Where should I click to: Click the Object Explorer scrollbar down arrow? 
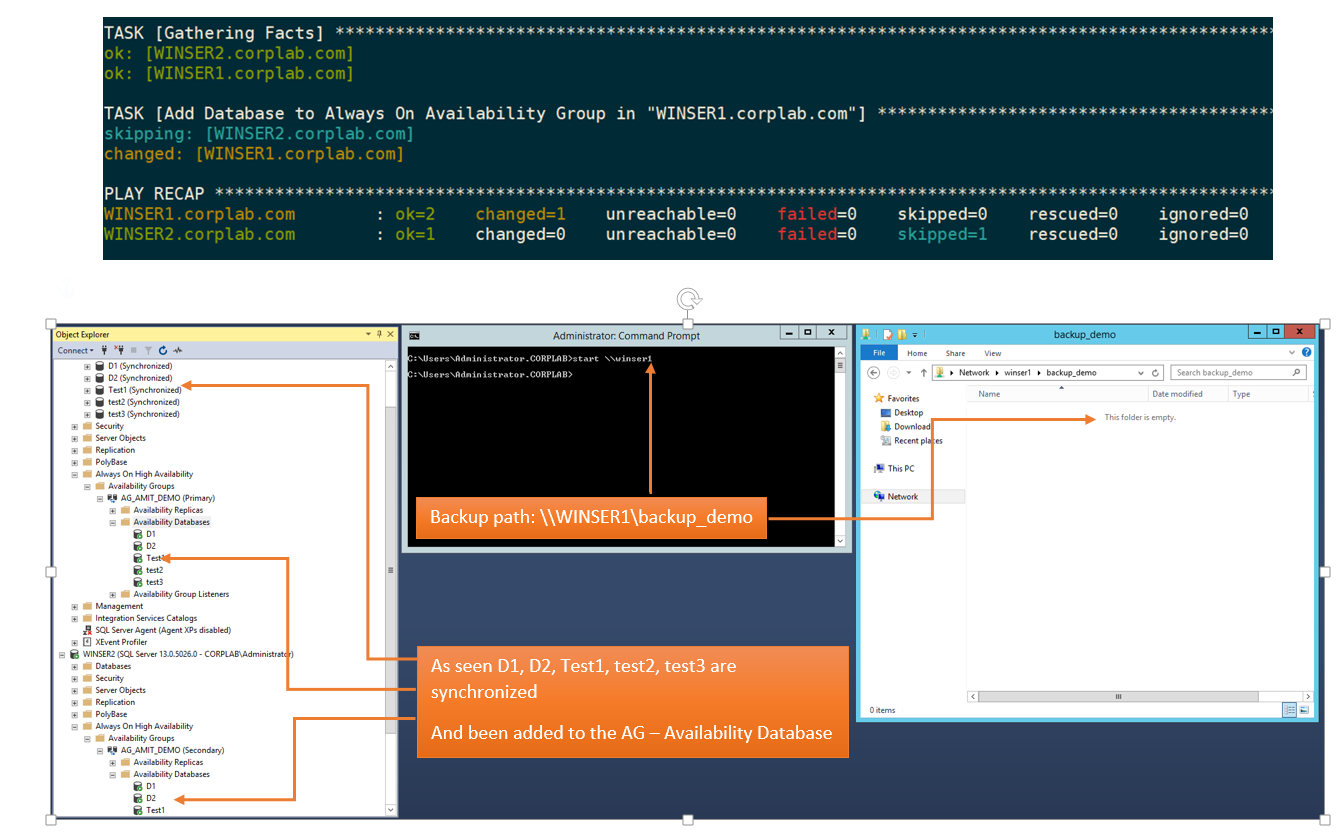[x=390, y=810]
